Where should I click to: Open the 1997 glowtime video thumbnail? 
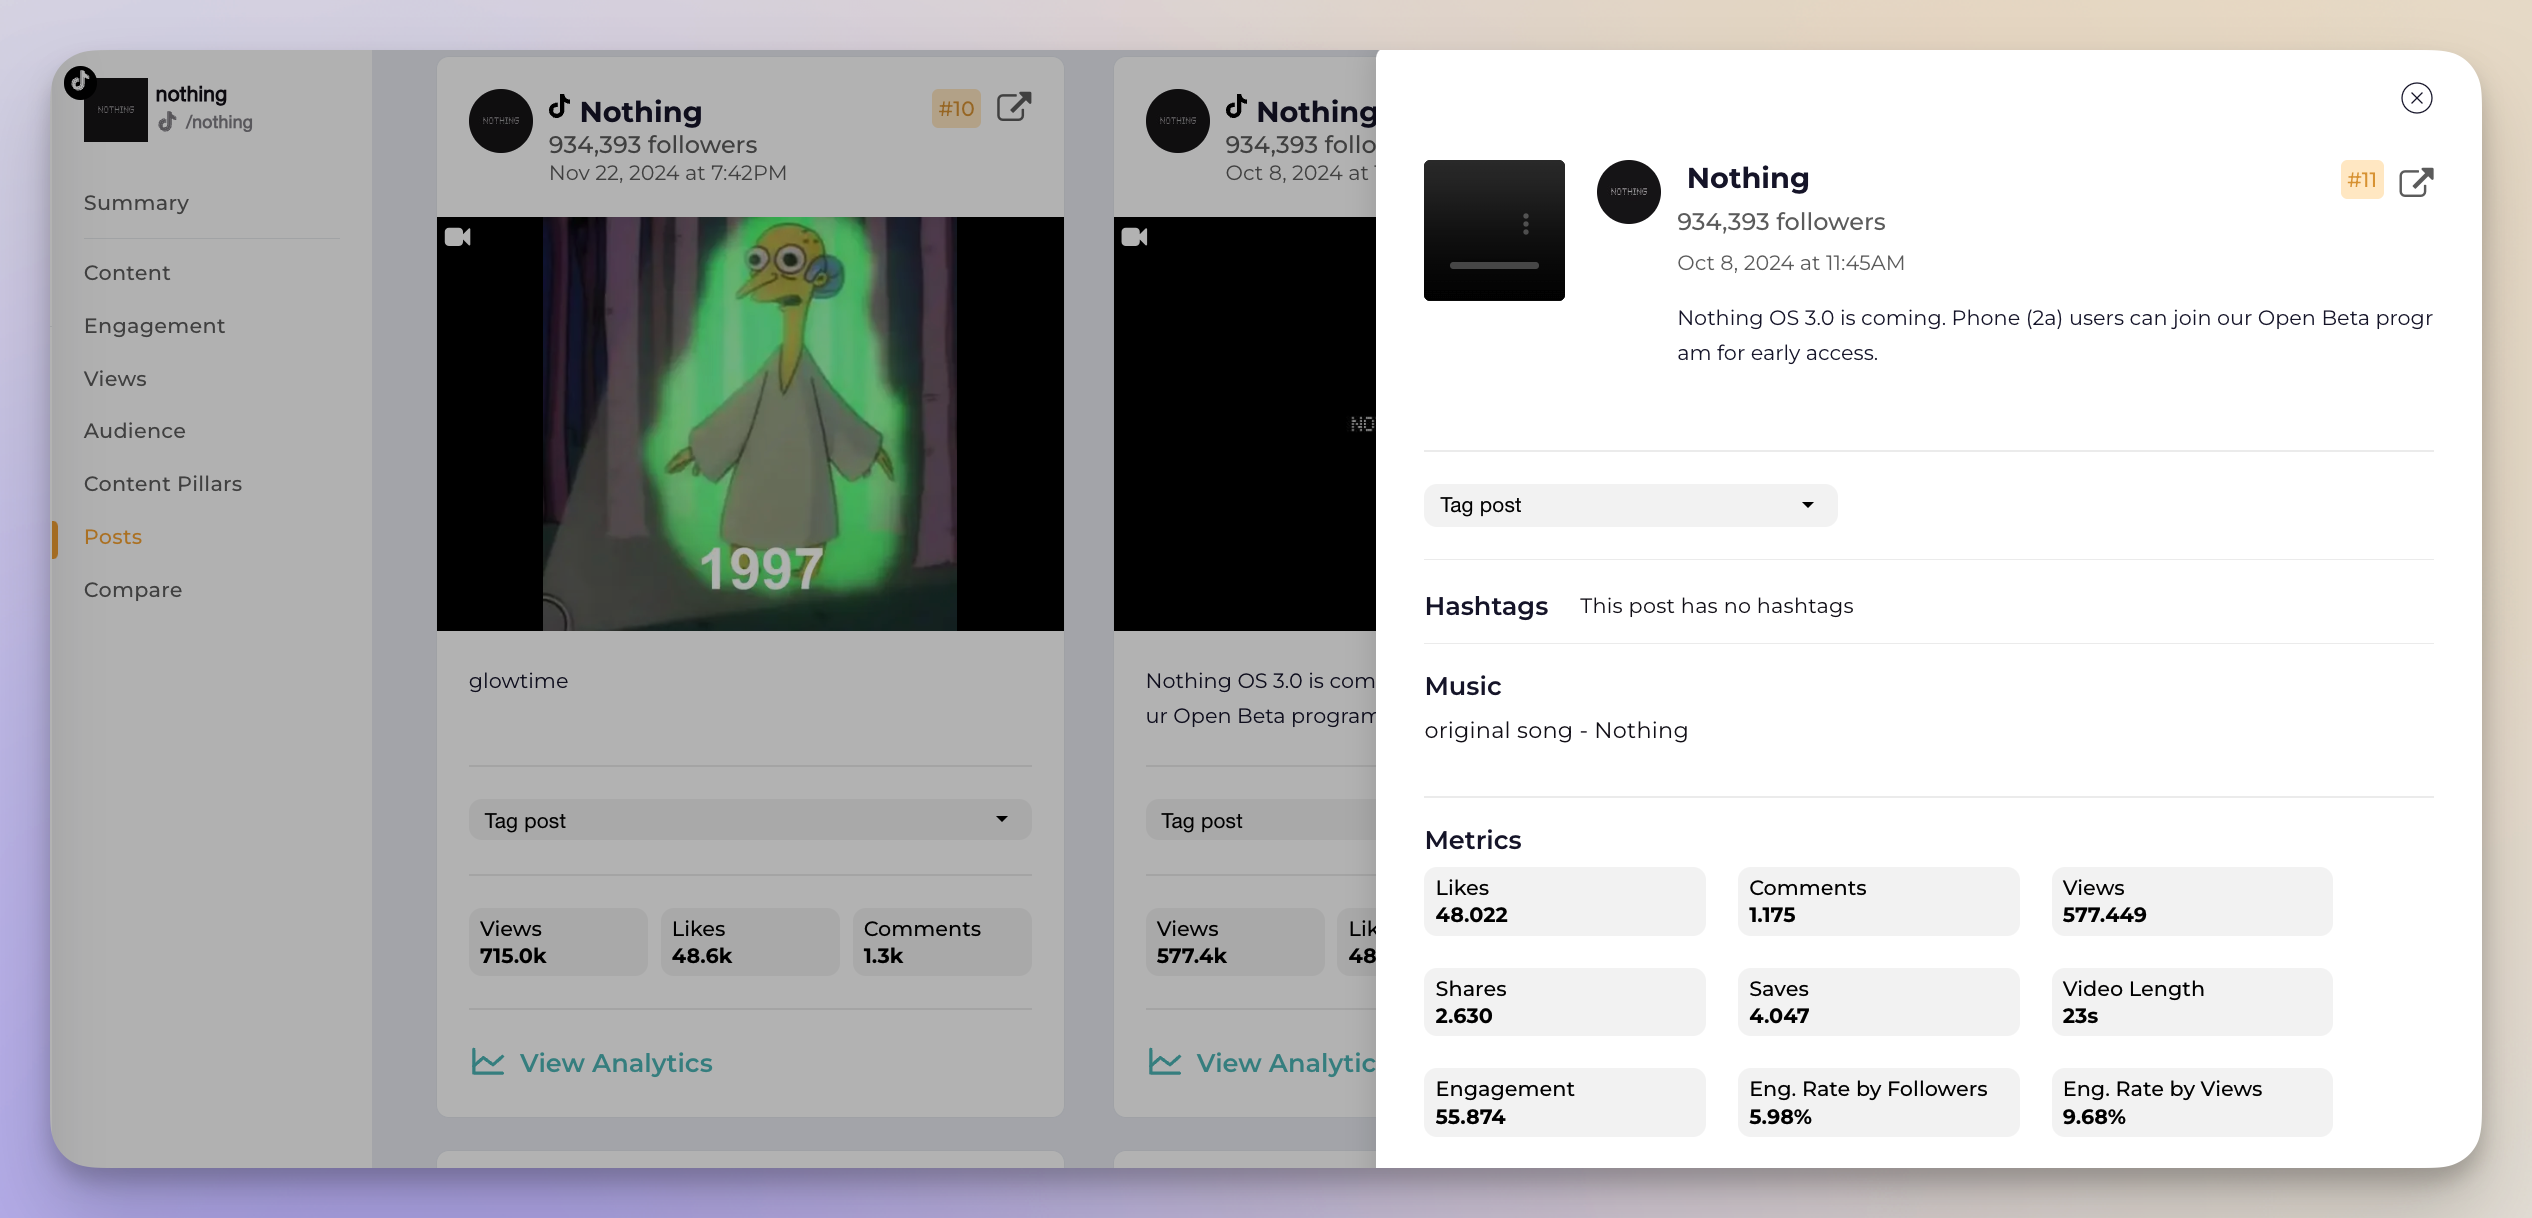[750, 424]
